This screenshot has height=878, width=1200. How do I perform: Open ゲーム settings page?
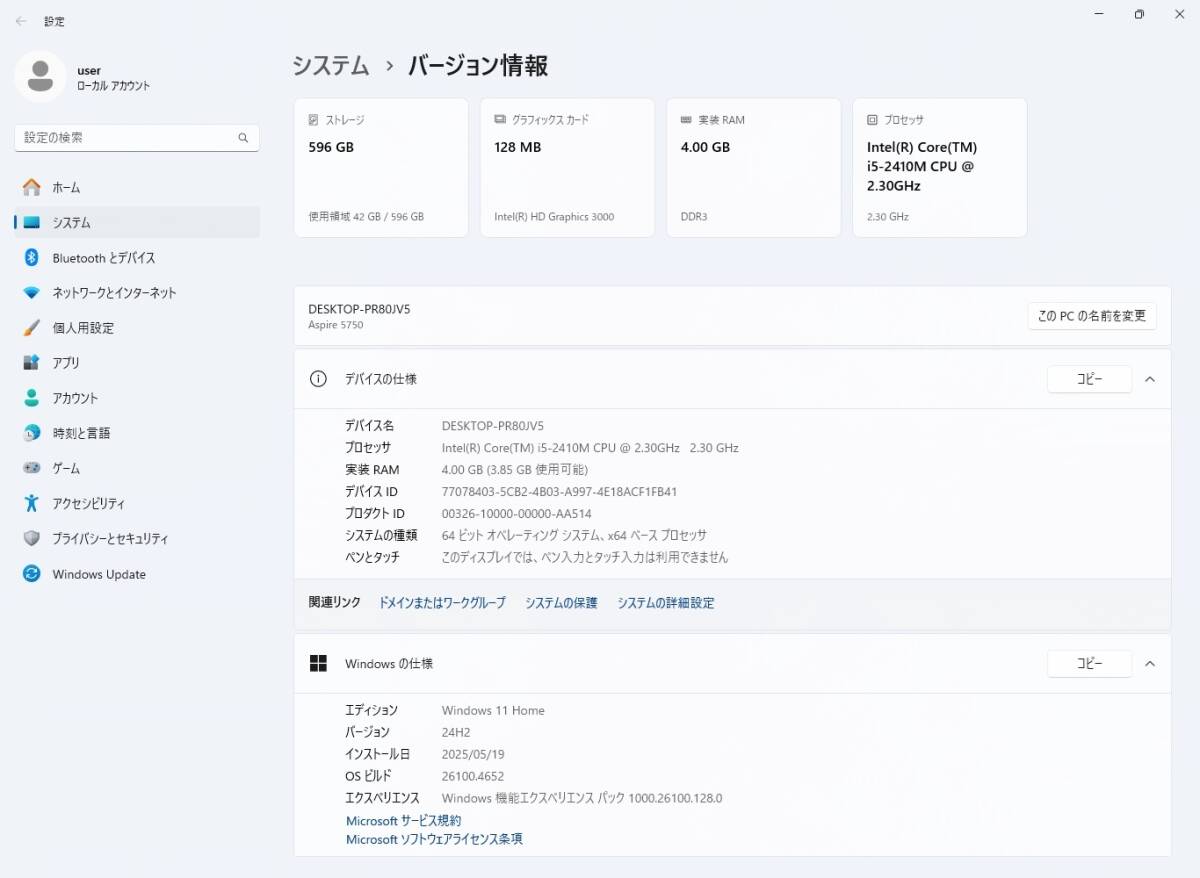coord(137,468)
